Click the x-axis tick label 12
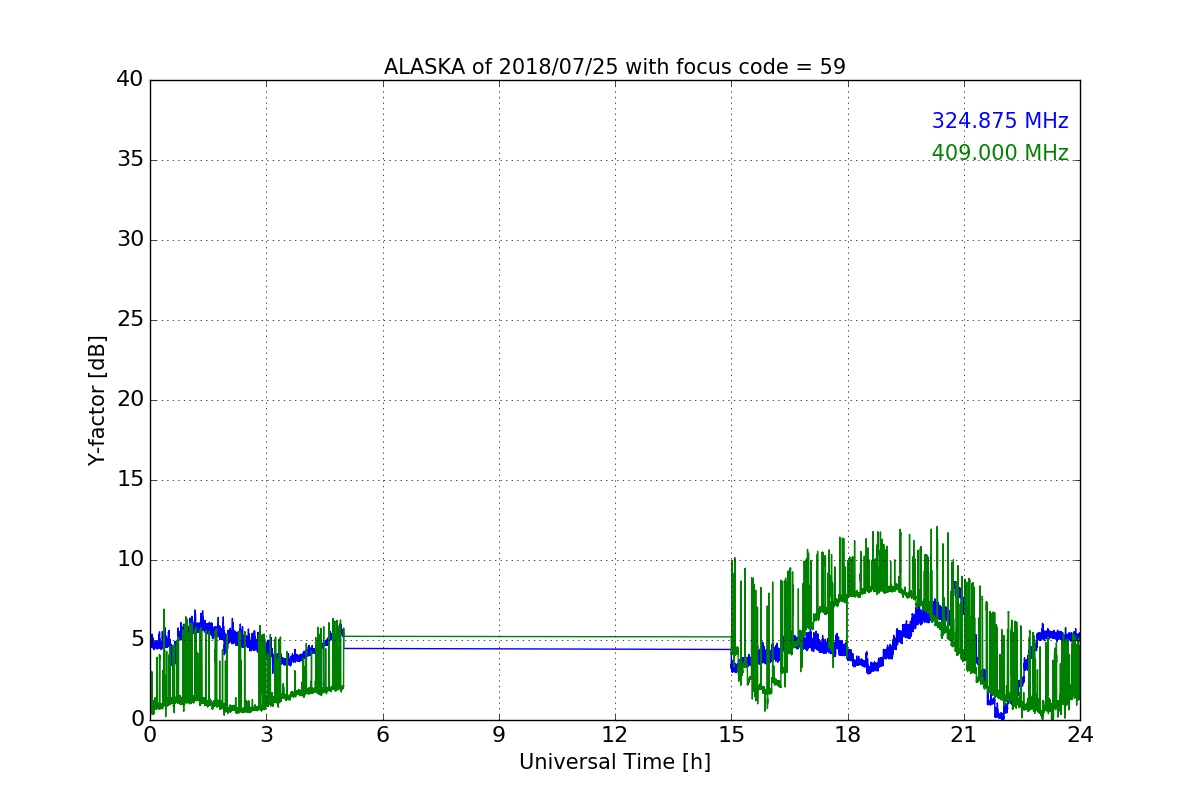Viewport: 1200px width, 800px height. (x=615, y=735)
